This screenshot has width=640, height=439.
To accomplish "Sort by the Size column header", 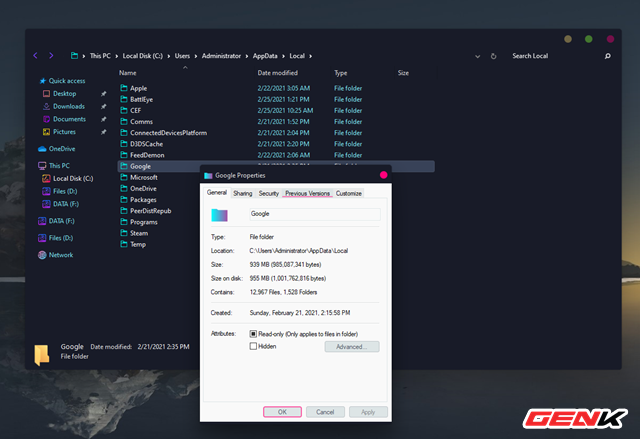I will pos(403,73).
